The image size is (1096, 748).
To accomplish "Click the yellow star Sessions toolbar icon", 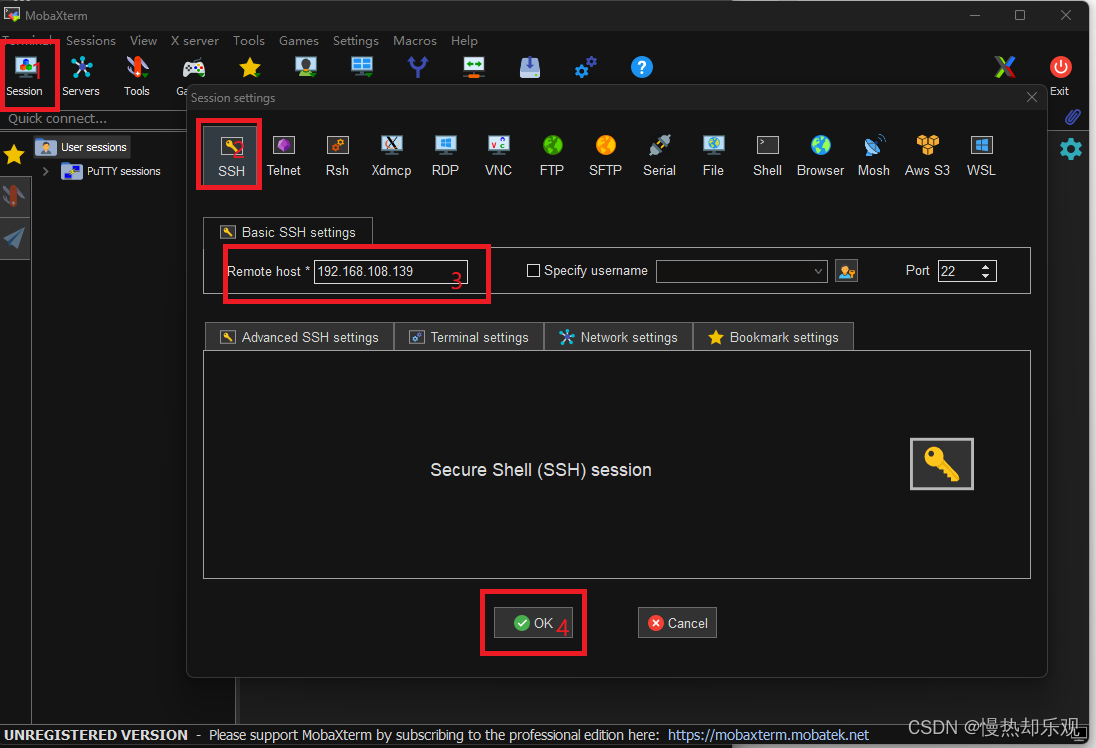I will (x=250, y=68).
